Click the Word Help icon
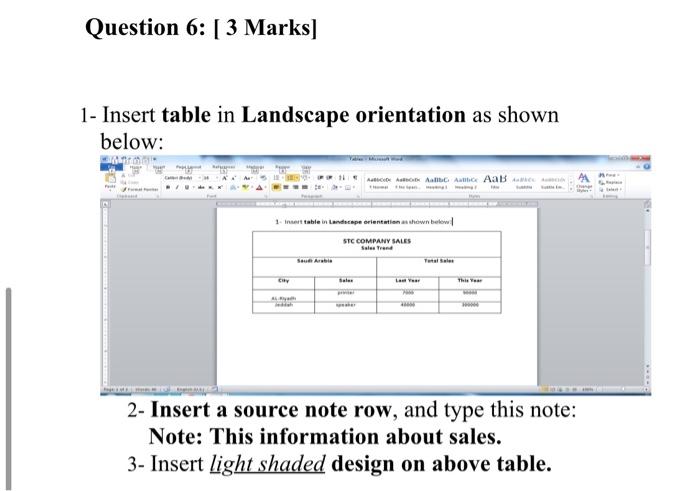The image size is (700, 491). click(646, 167)
